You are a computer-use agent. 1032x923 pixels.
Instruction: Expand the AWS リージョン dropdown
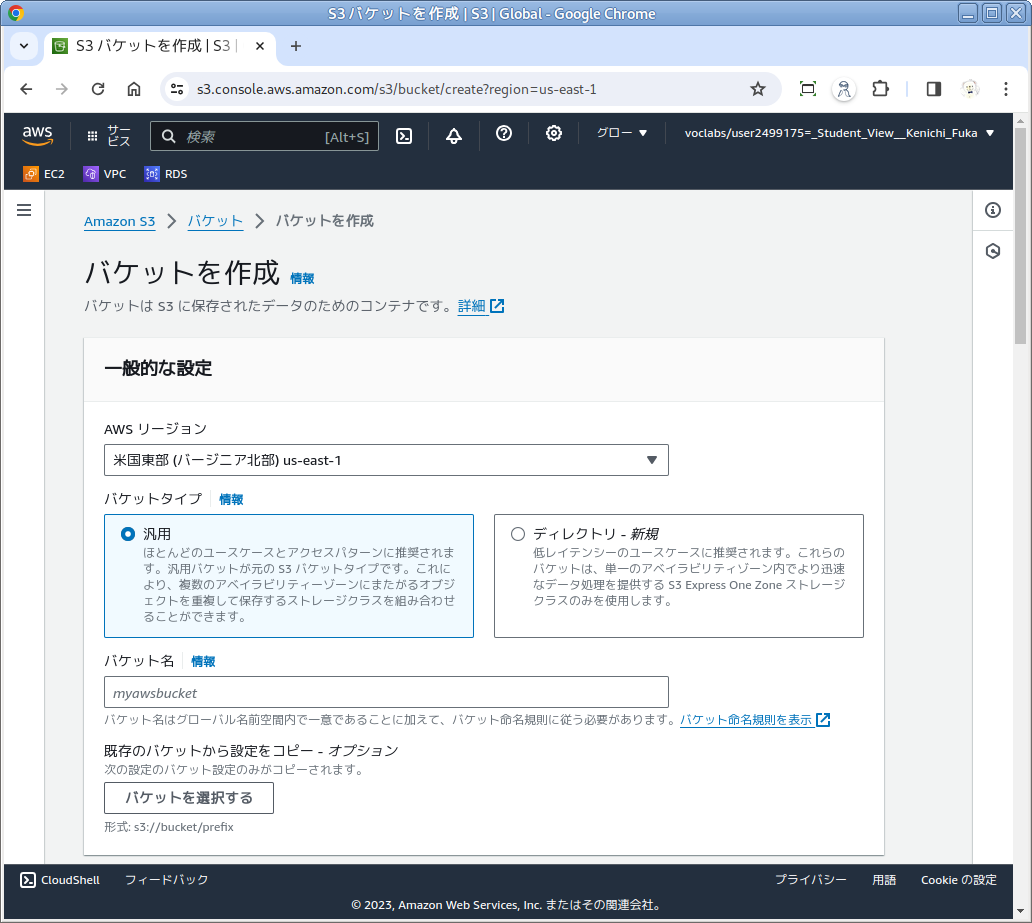click(x=386, y=460)
